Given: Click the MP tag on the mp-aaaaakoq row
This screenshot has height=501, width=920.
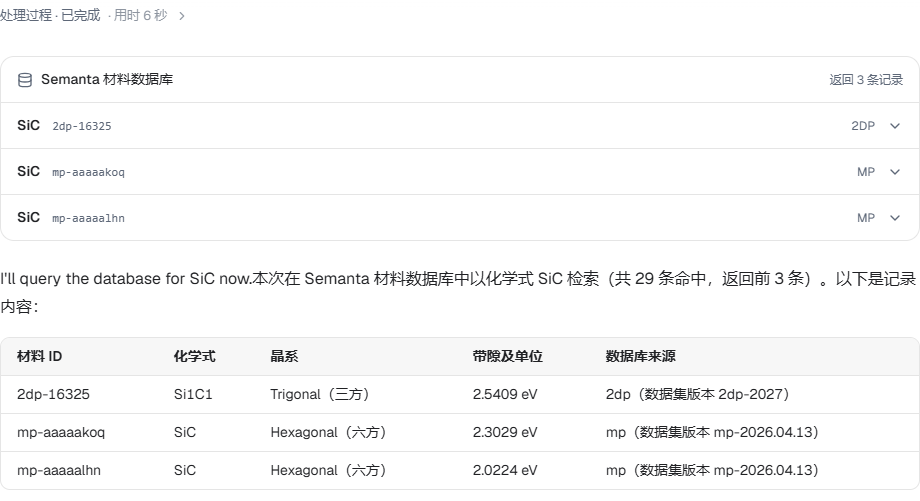Looking at the screenshot, I should click(x=866, y=172).
